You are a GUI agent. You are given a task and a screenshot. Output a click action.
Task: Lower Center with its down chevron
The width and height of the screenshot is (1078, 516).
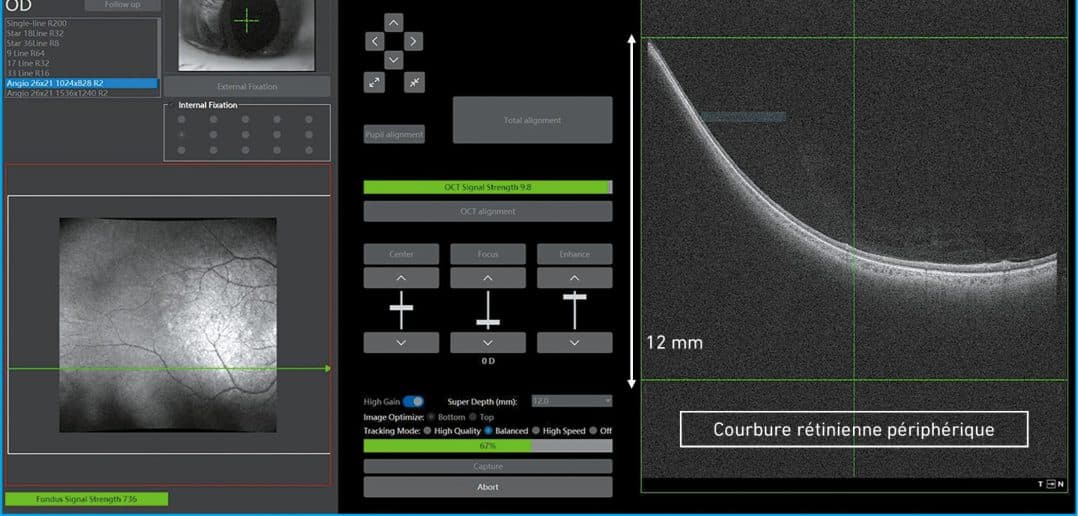tap(402, 342)
